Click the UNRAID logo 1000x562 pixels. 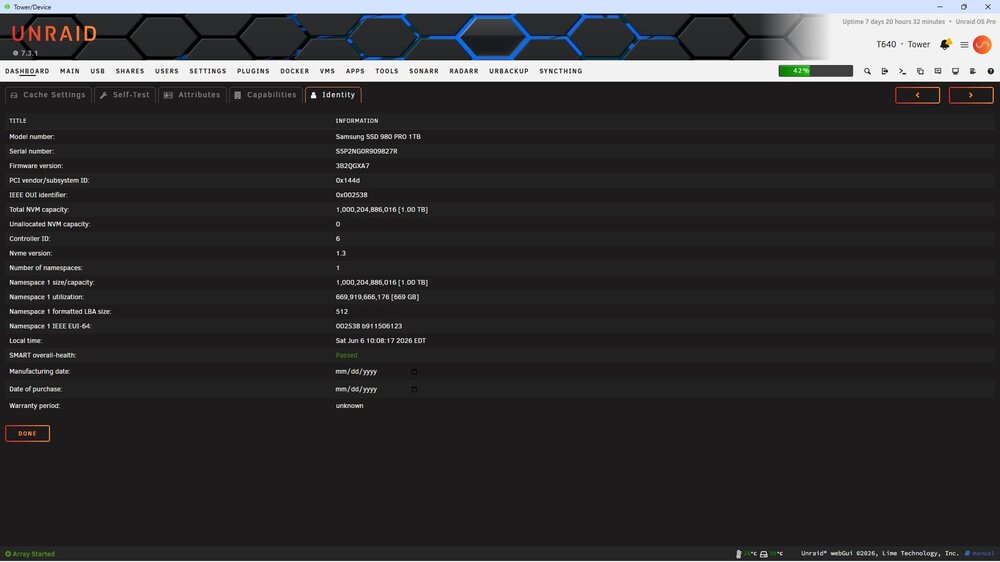tap(54, 34)
